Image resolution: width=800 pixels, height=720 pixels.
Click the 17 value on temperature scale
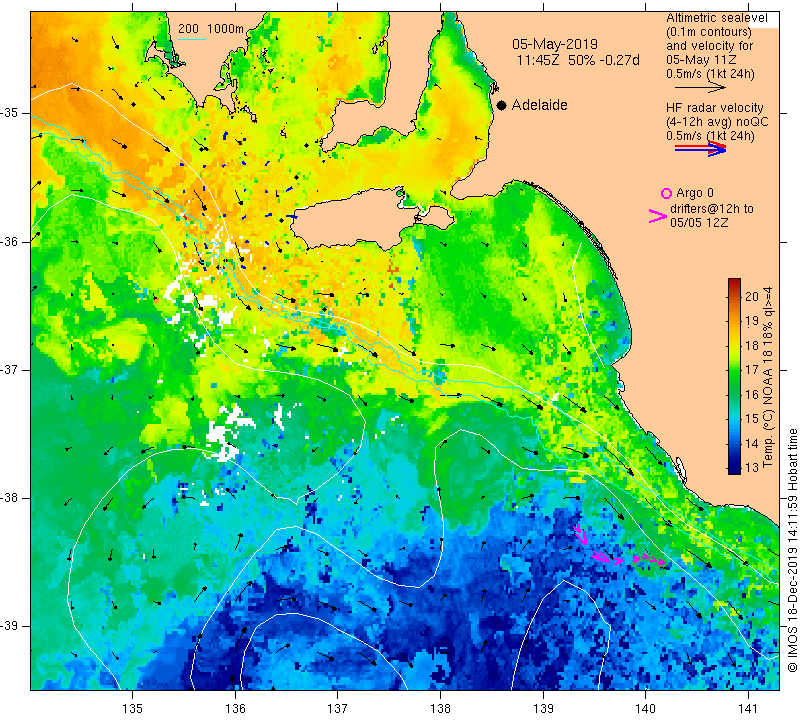(752, 370)
